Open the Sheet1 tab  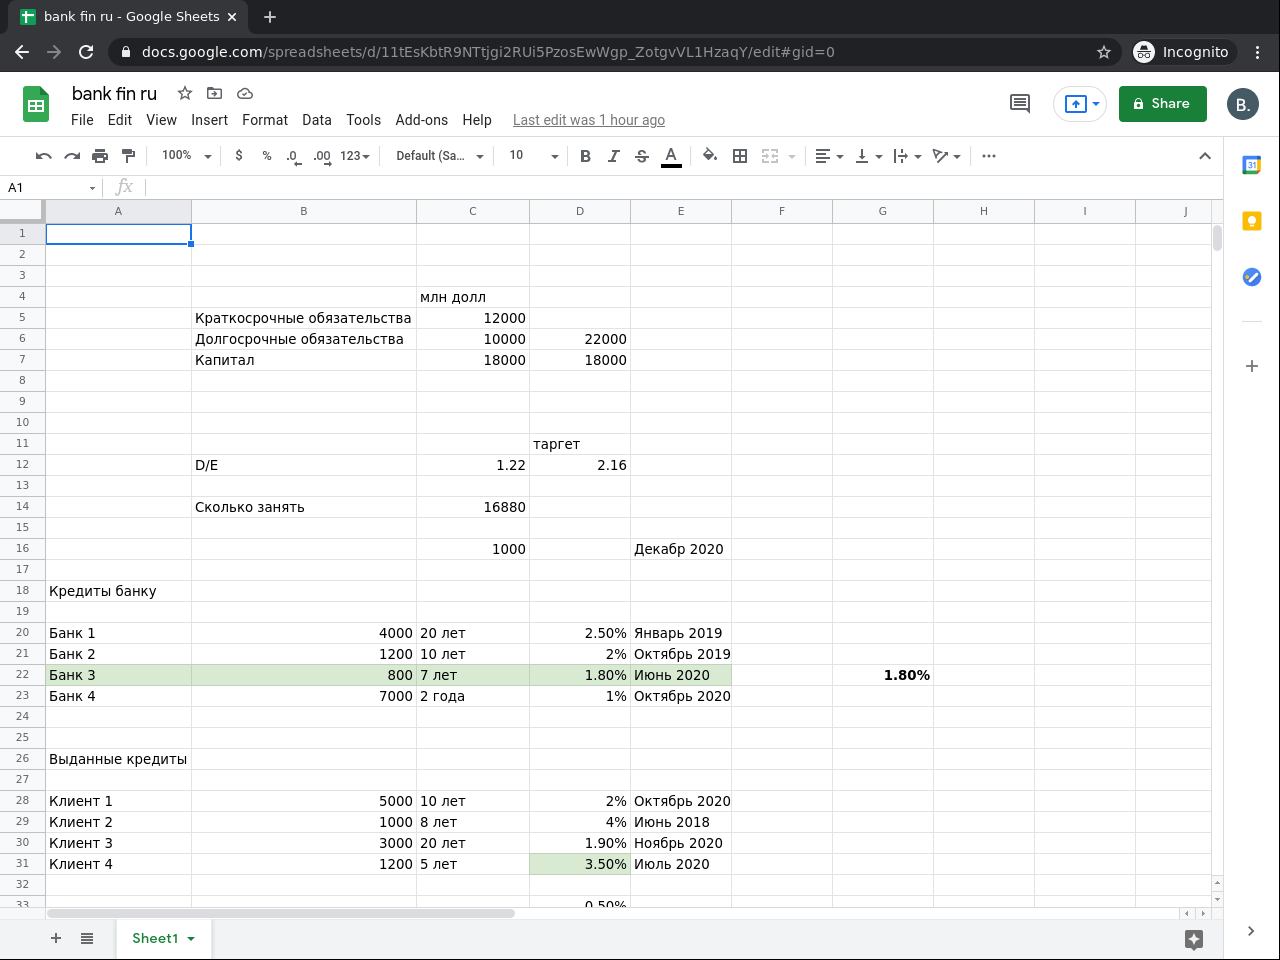coord(155,938)
